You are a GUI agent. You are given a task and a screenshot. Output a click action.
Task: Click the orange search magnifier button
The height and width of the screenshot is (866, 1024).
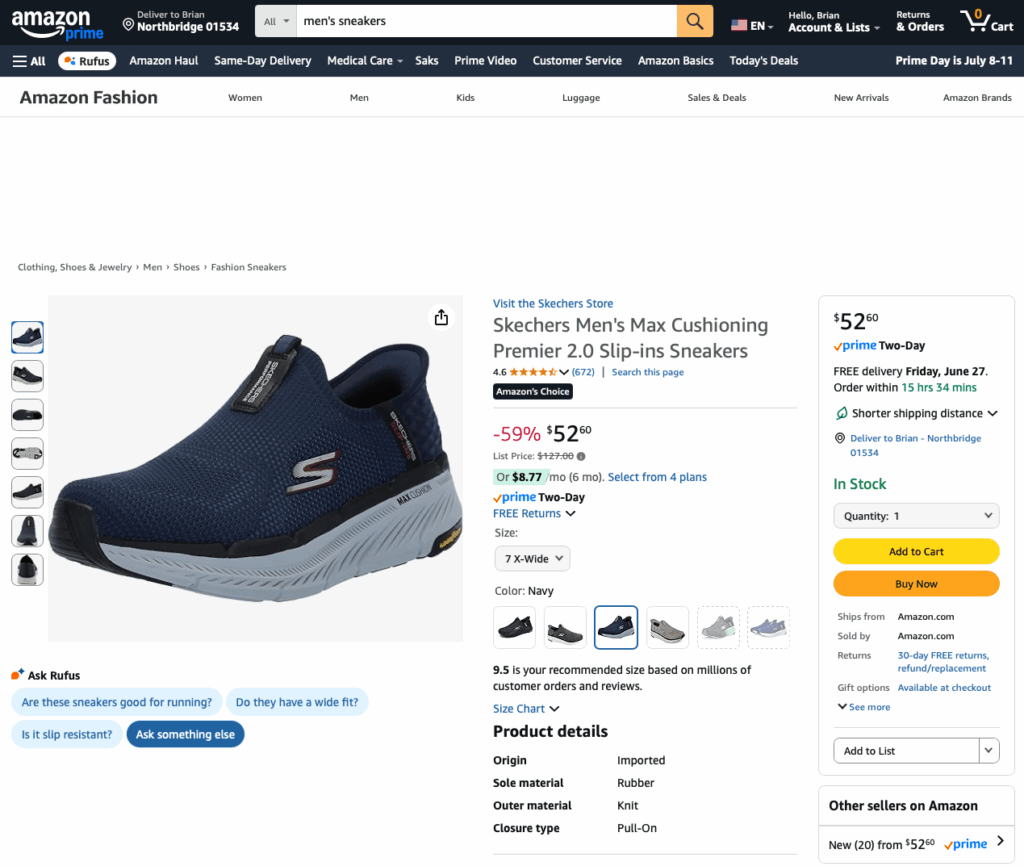point(695,21)
